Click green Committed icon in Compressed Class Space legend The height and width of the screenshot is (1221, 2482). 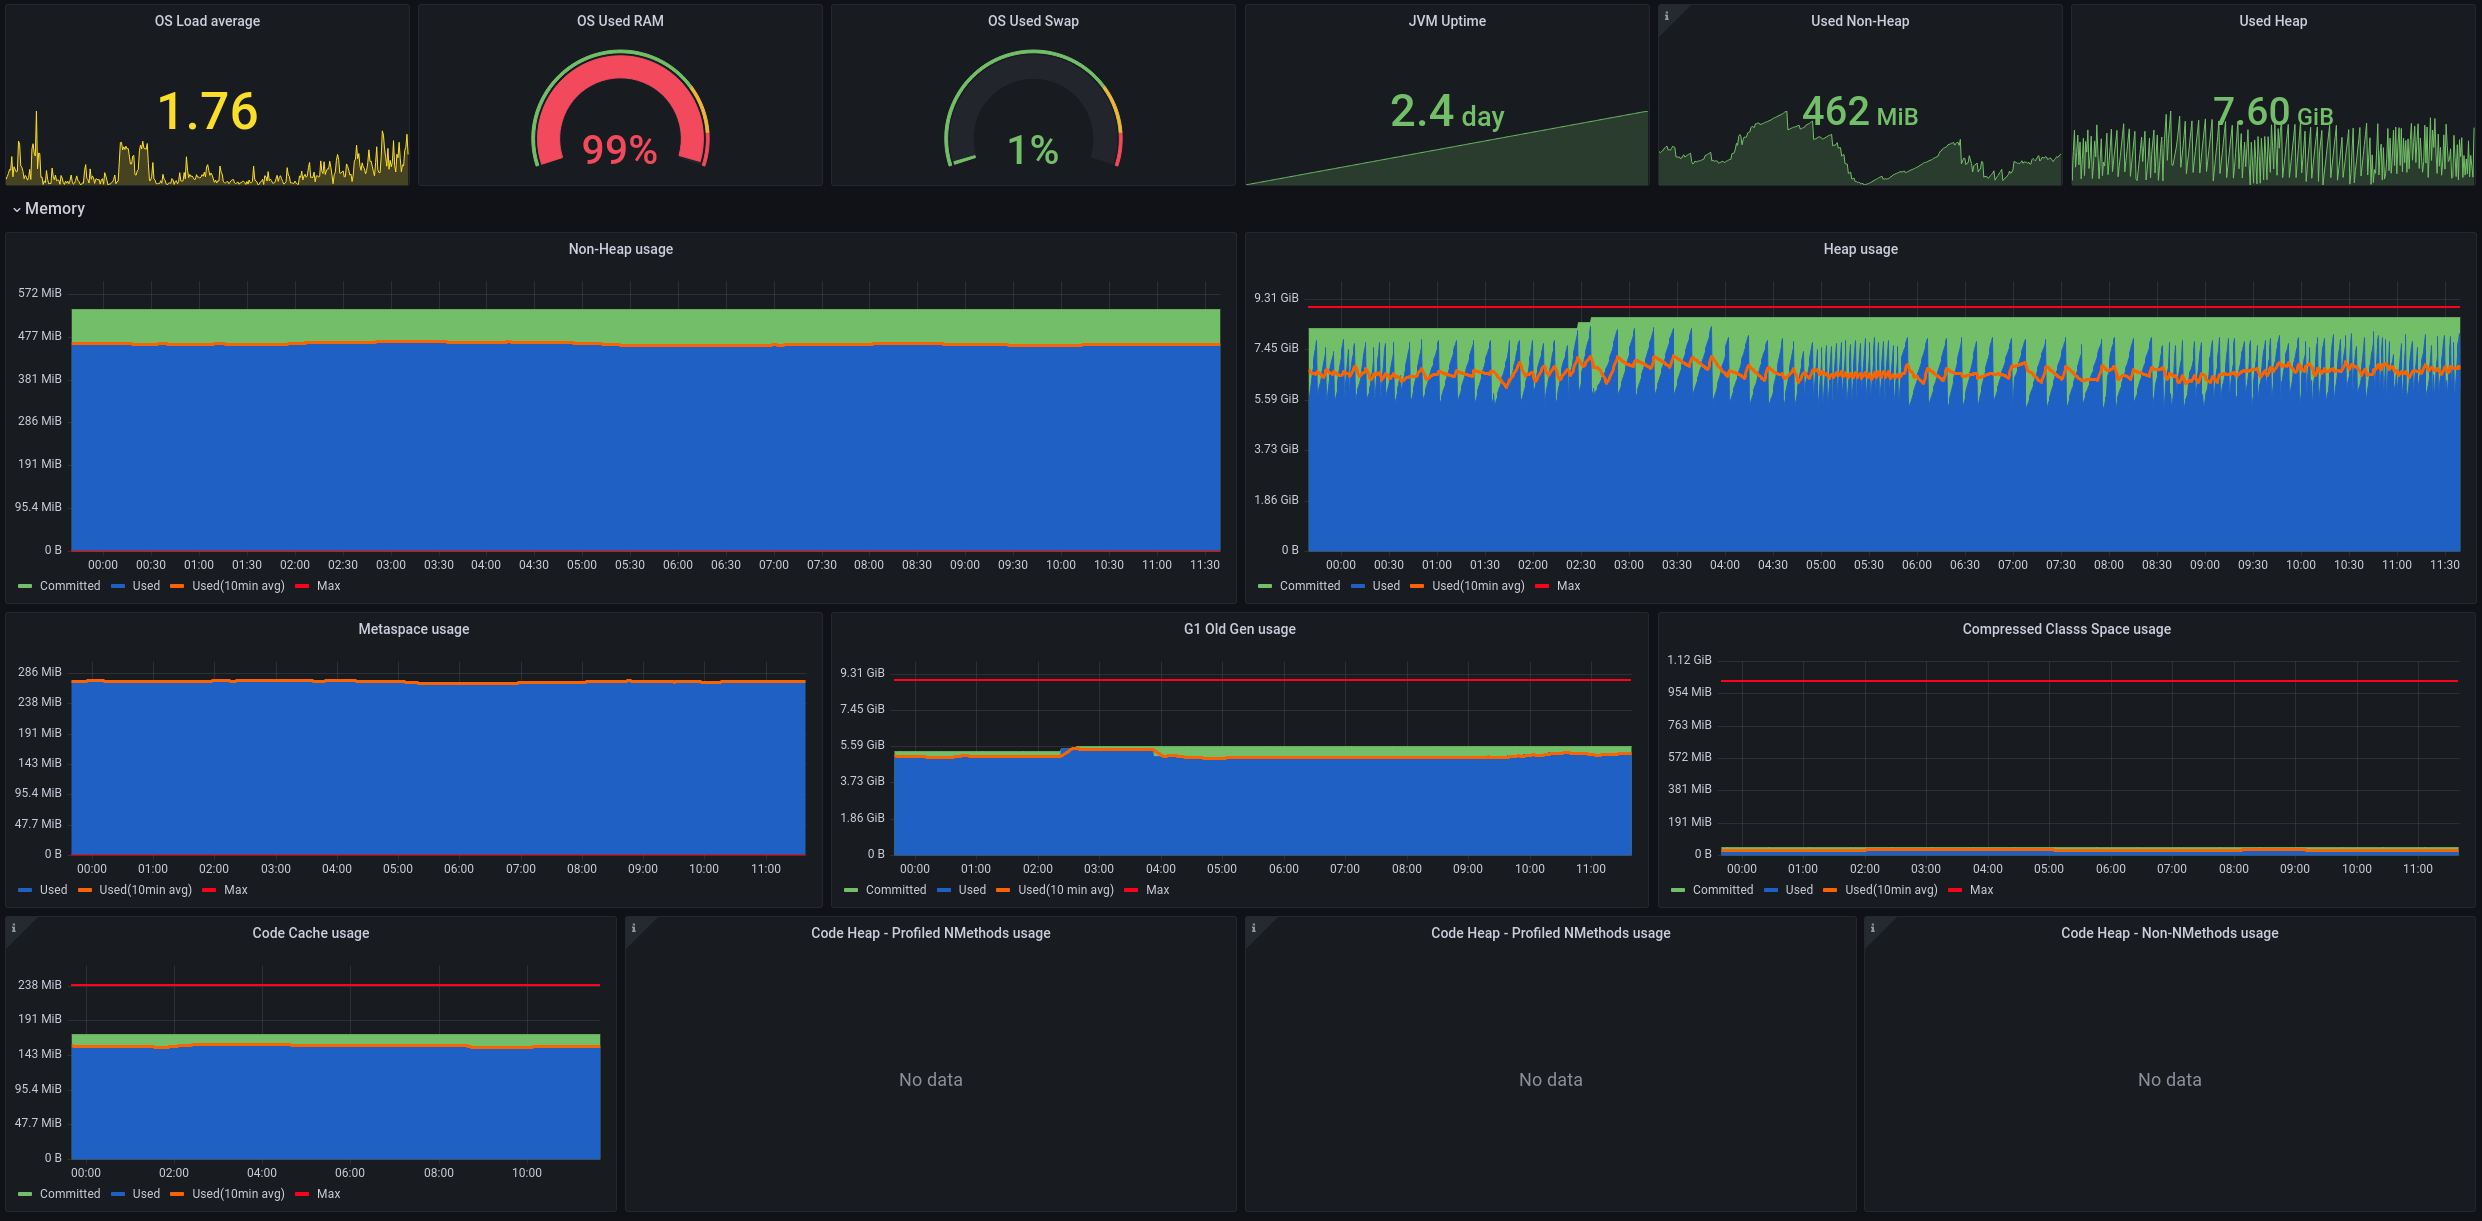click(1678, 890)
